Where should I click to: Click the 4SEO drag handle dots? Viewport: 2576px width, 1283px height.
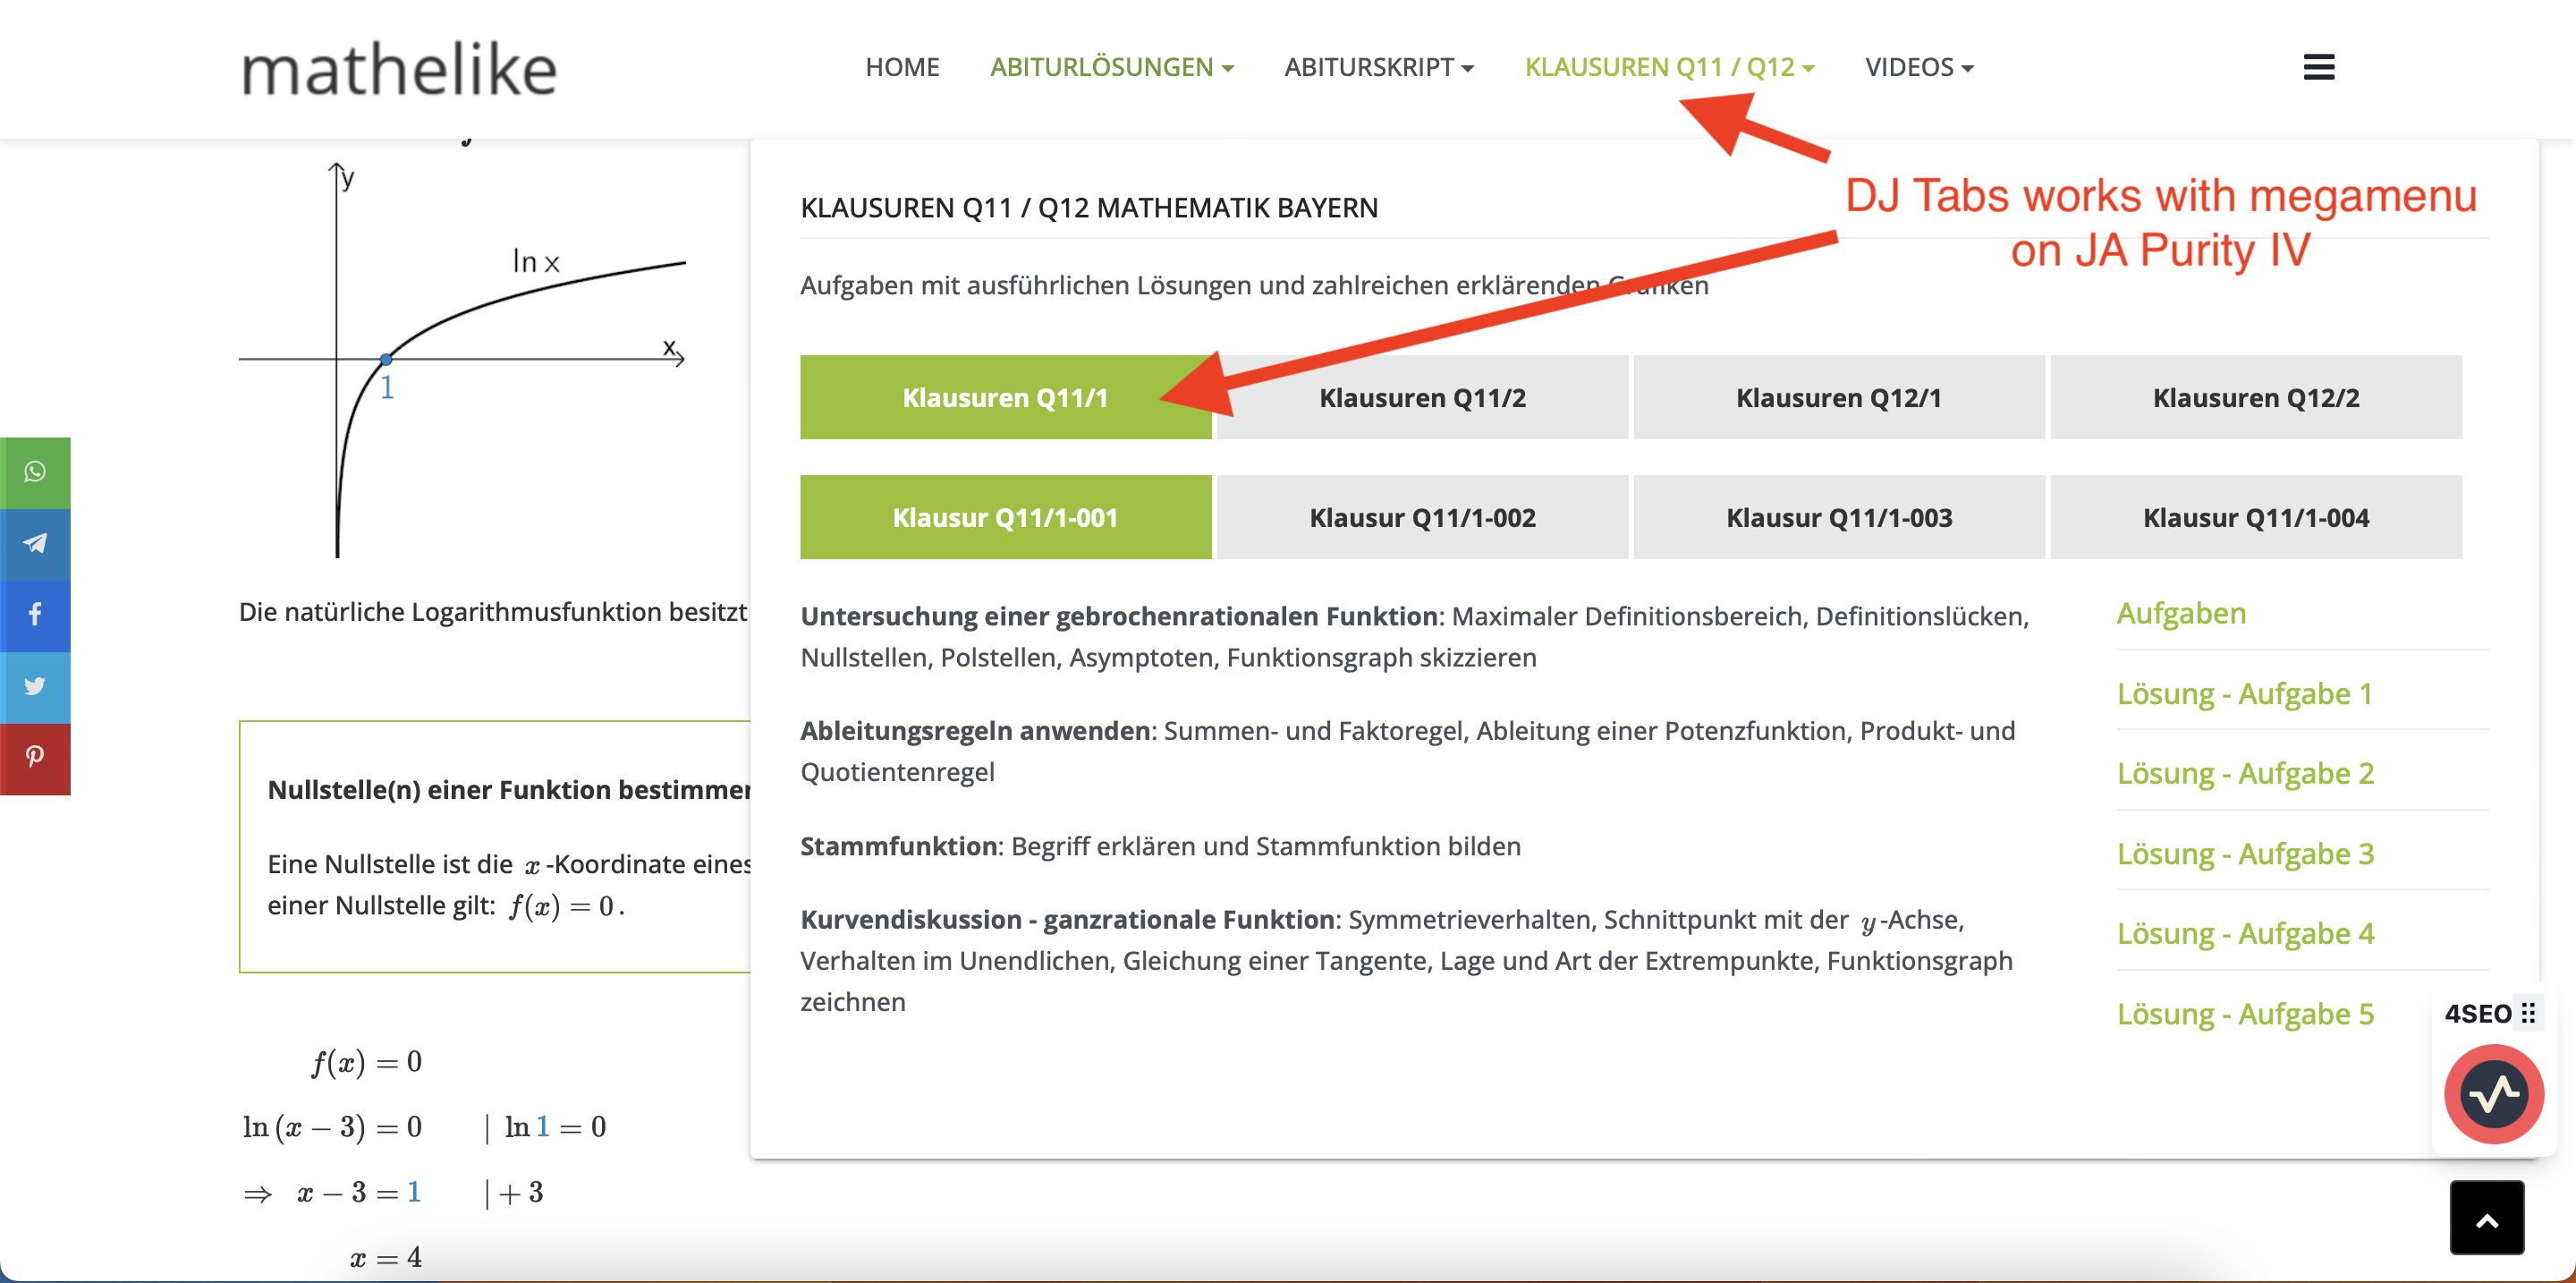pos(2528,1013)
